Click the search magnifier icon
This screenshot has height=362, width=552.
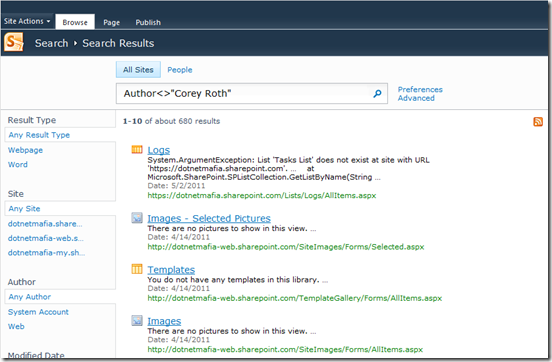[x=377, y=94]
